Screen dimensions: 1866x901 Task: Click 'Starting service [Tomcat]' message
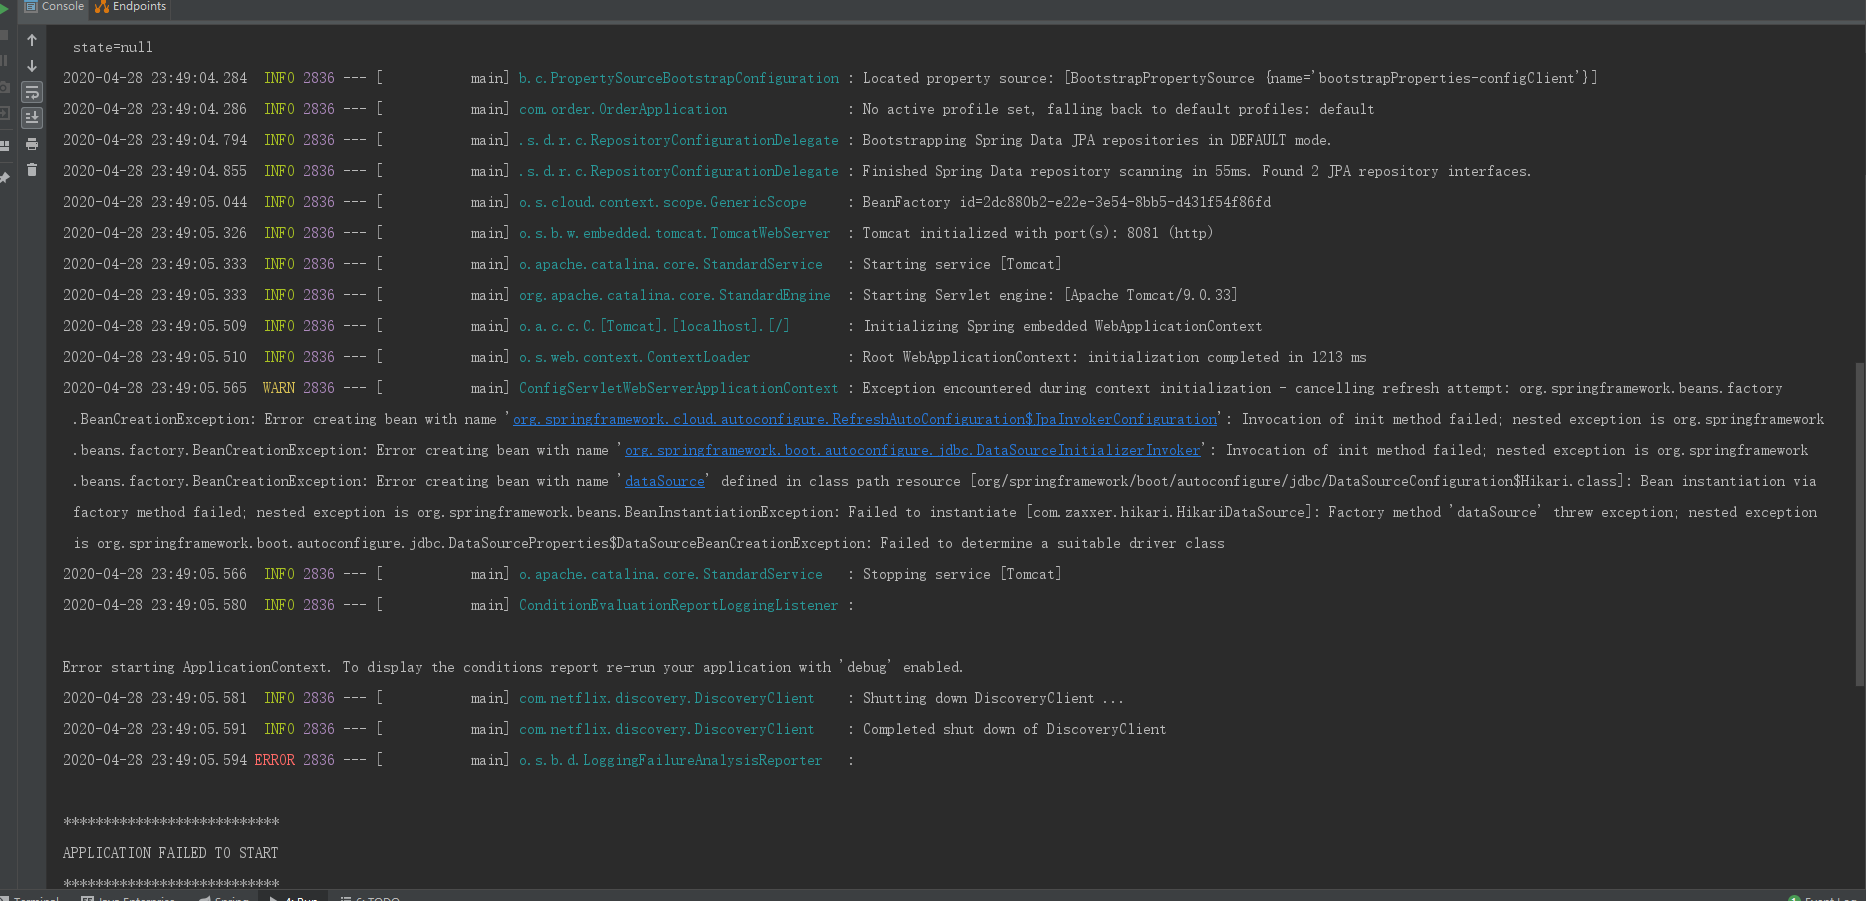962,264
